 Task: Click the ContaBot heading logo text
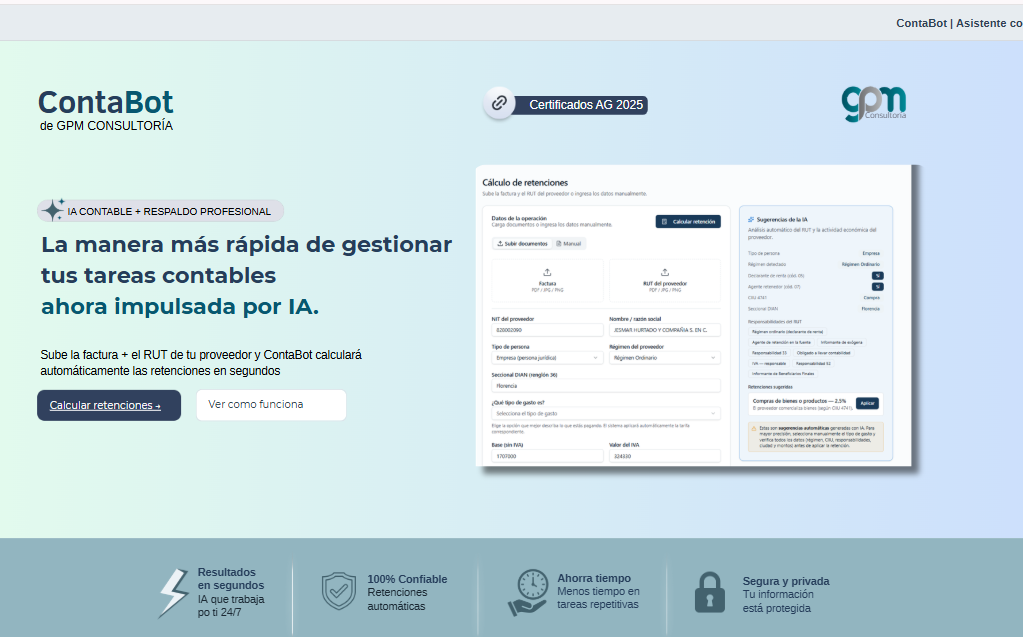[x=106, y=102]
